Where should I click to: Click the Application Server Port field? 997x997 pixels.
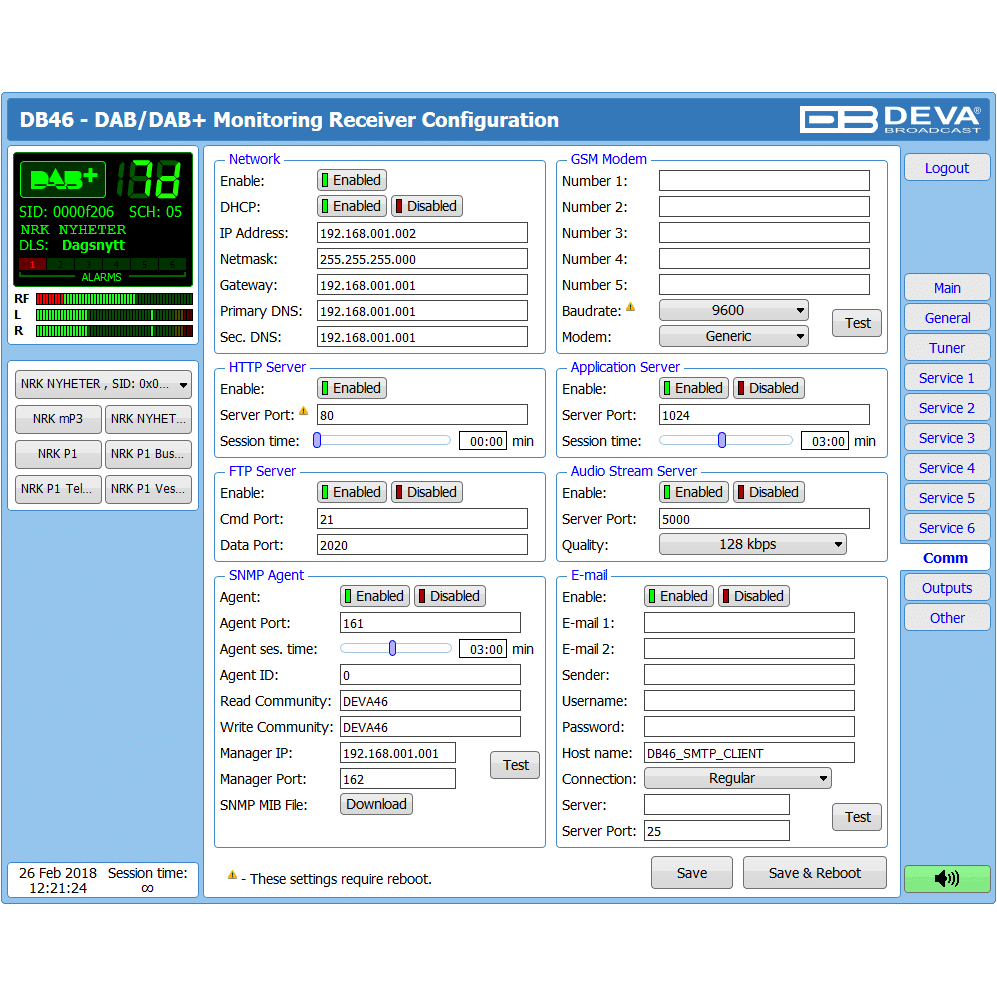coord(764,415)
